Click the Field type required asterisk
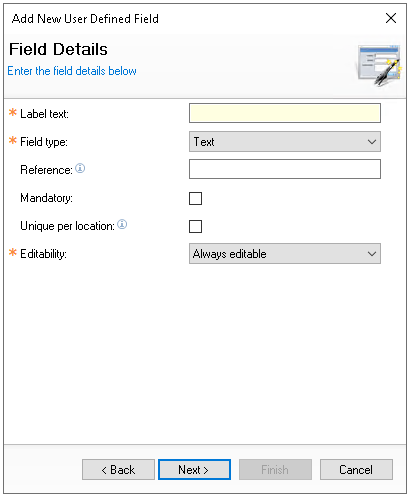This screenshot has width=408, height=497. pos(13,140)
